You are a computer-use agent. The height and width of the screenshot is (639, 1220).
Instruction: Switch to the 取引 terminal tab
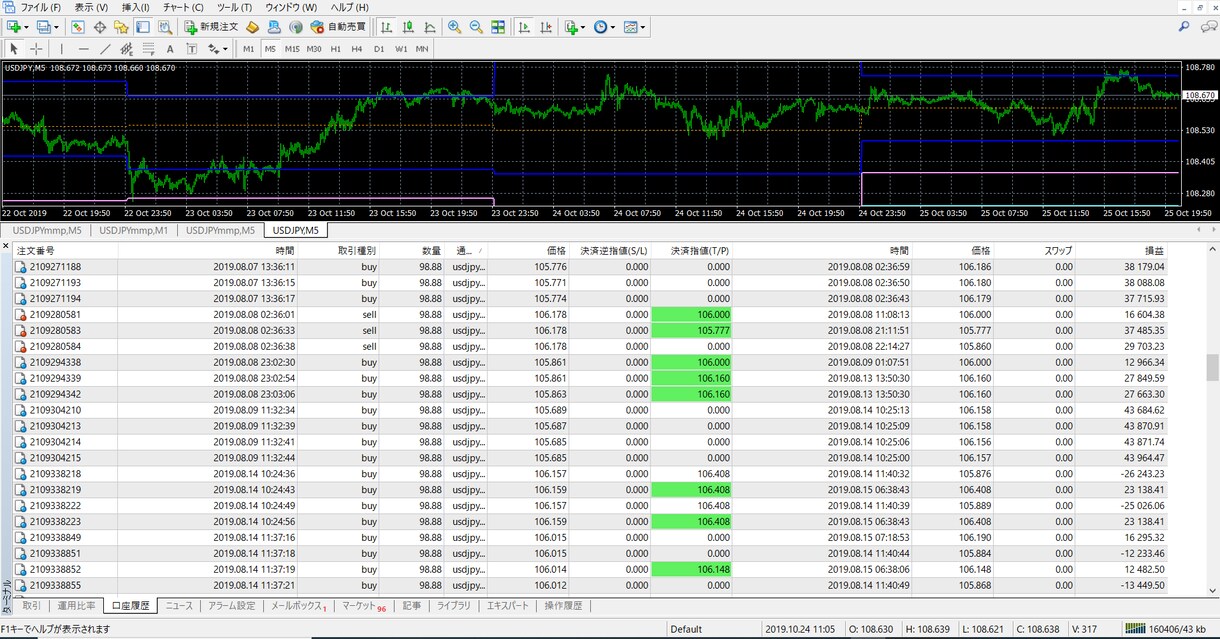coord(31,606)
